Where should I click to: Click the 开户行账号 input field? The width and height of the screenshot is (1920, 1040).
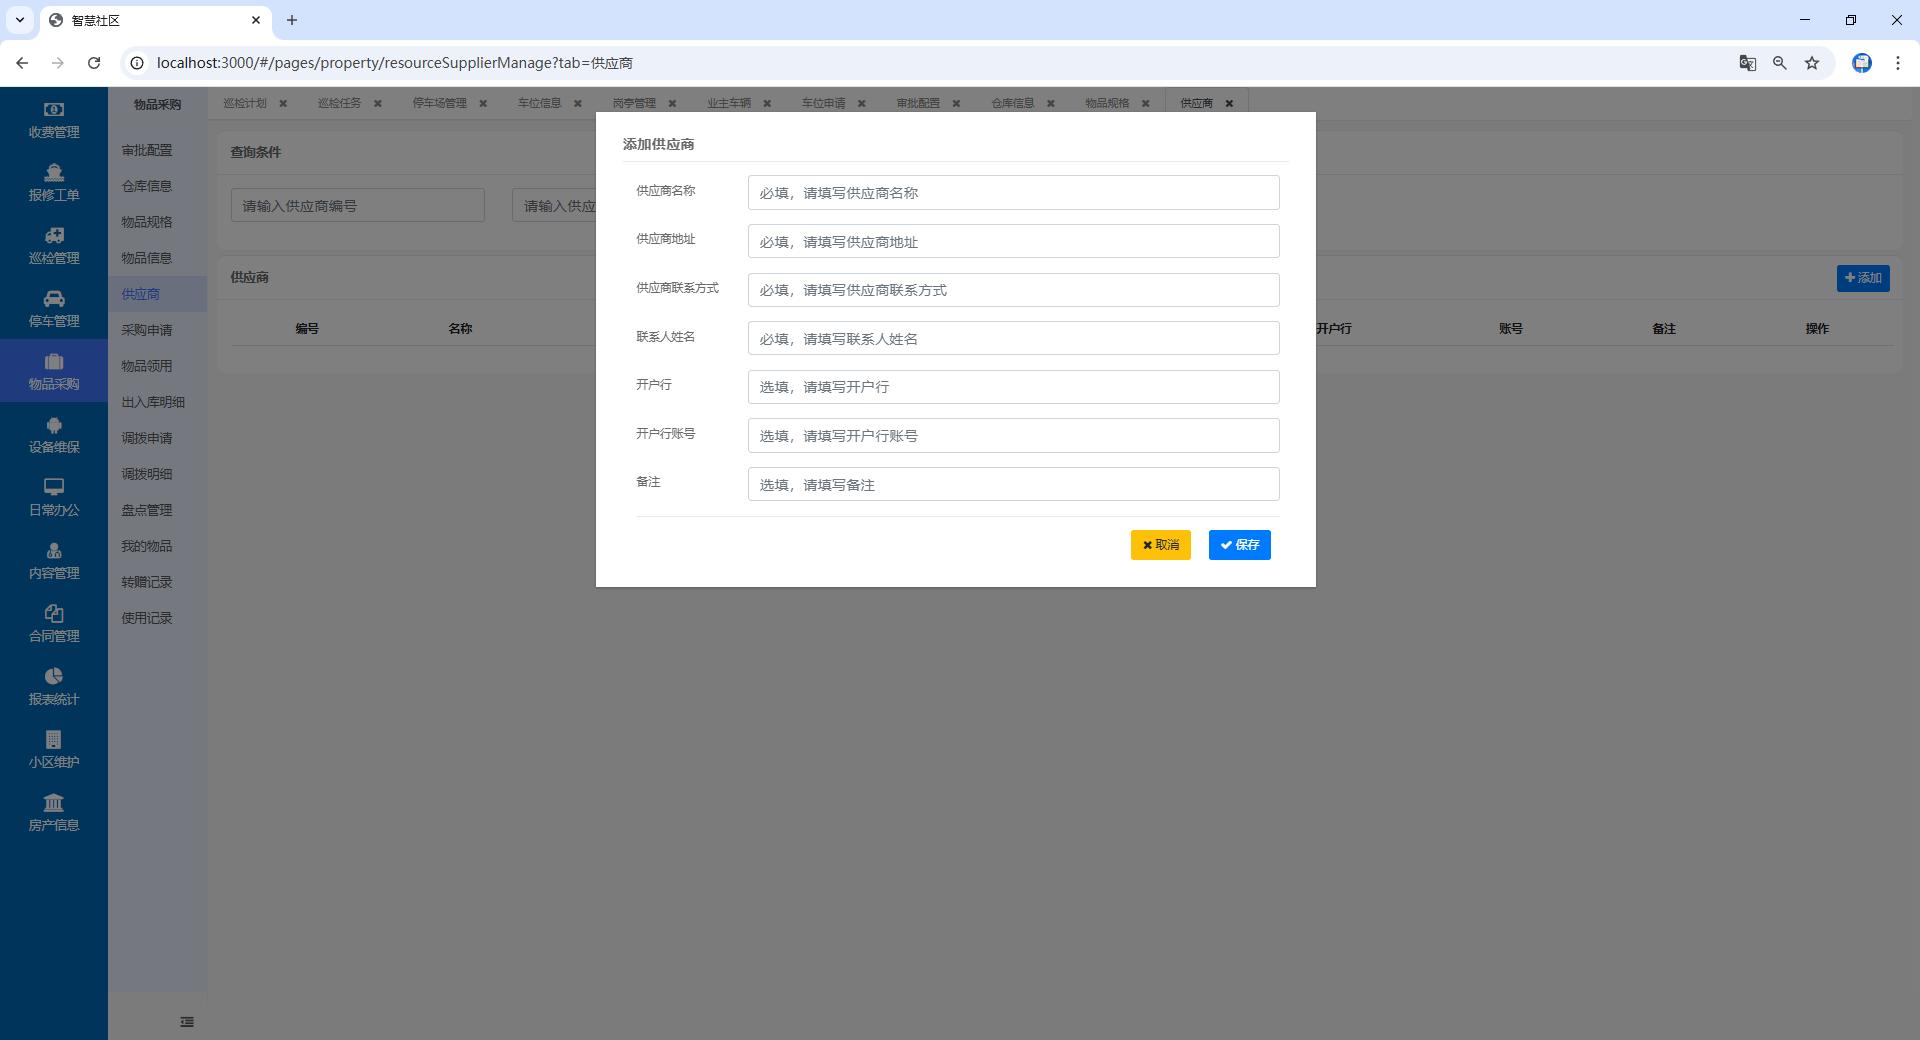(1013, 436)
